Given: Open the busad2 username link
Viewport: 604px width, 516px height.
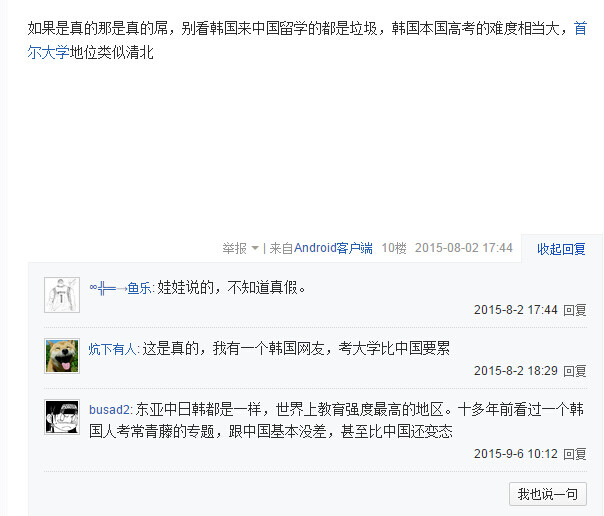Looking at the screenshot, I should [110, 410].
